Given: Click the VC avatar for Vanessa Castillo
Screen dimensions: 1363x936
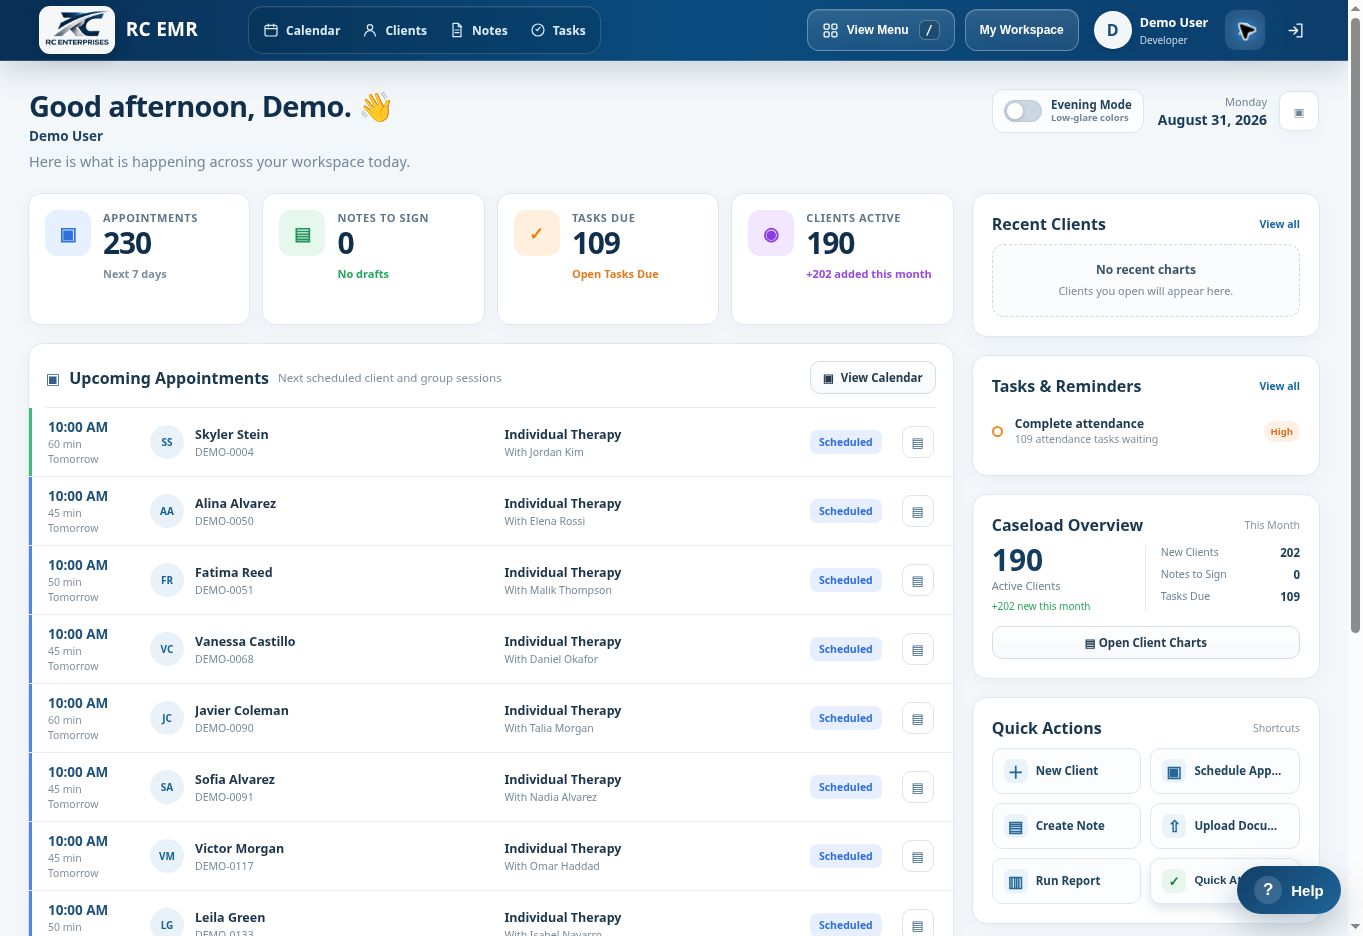Looking at the screenshot, I should (167, 649).
